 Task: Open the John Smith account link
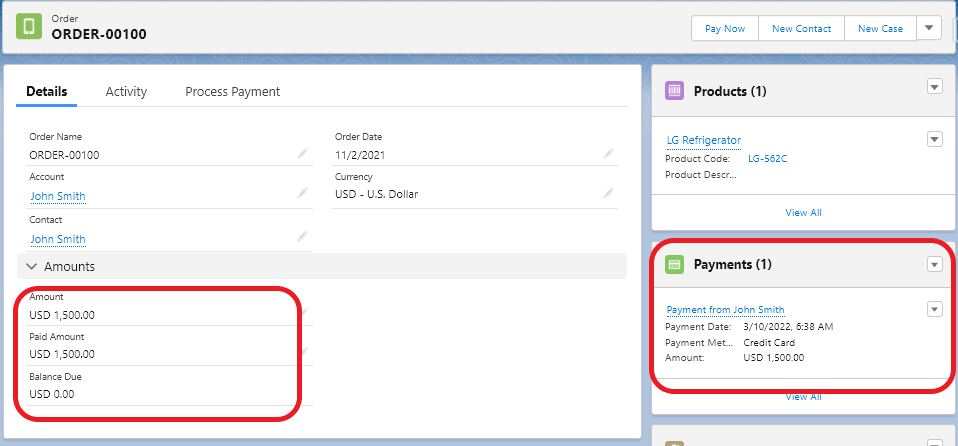58,196
